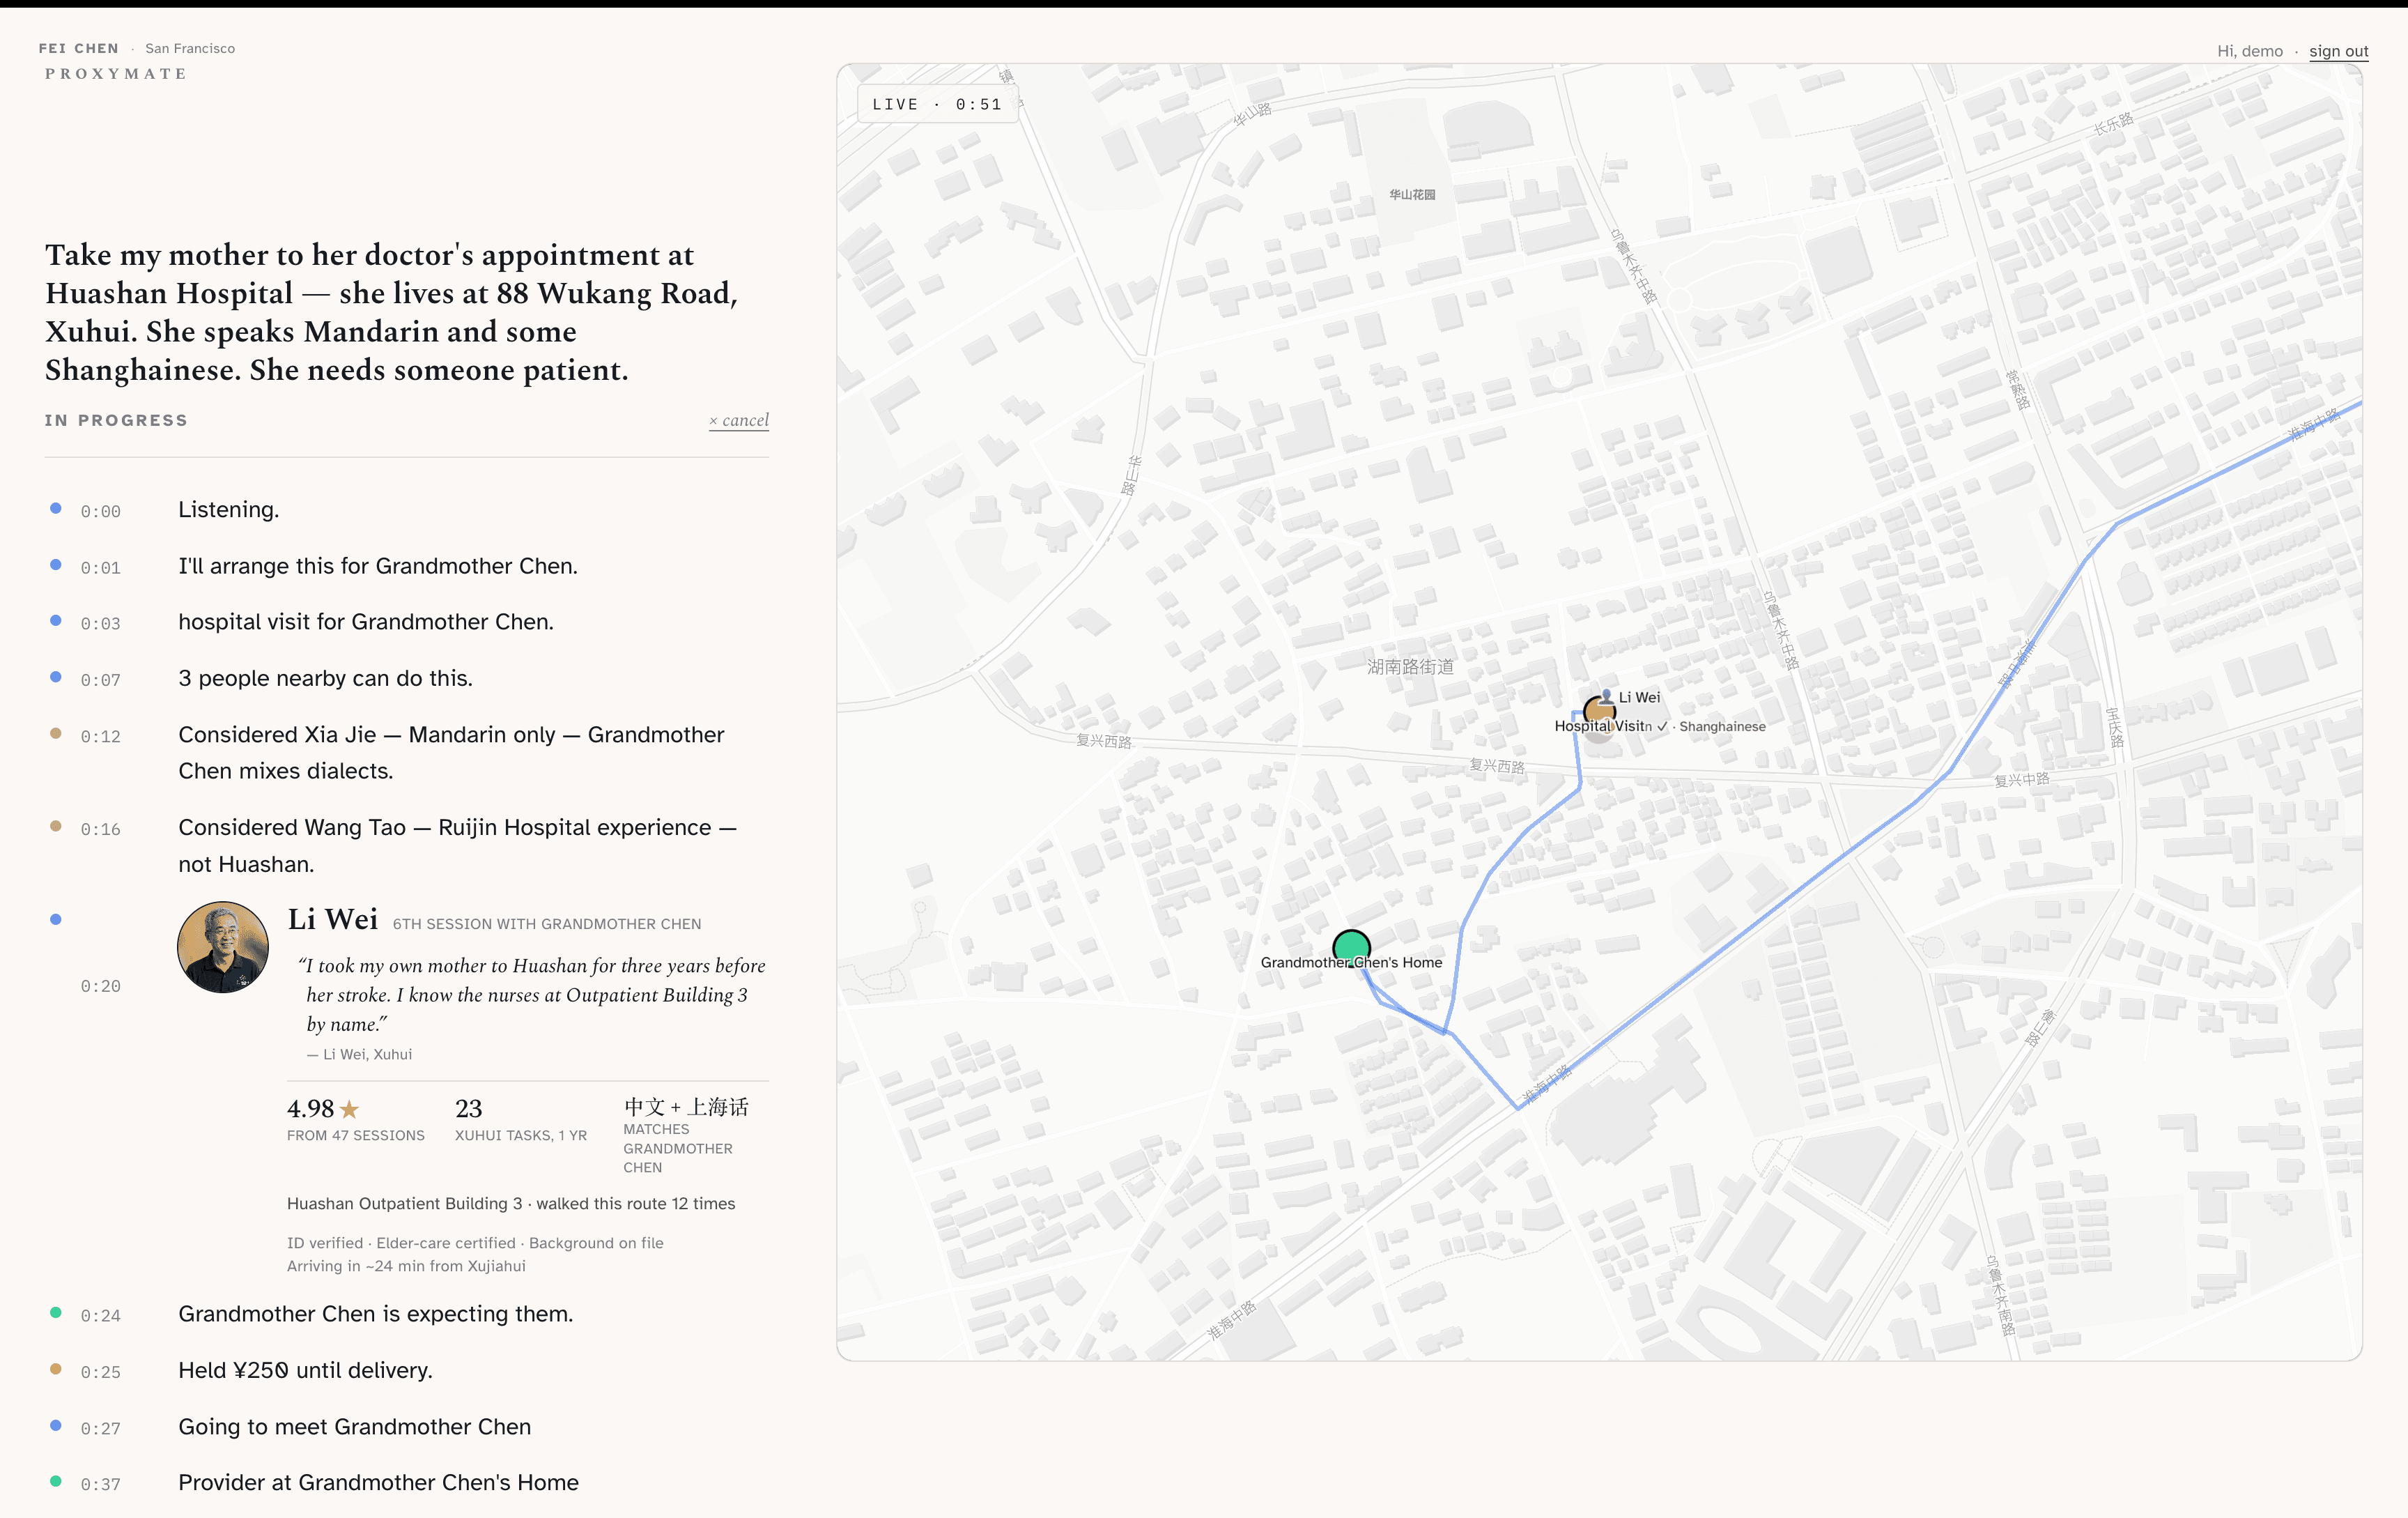
Task: Click the "6TH SESSION WITH GRANDMOTHER CHEN" label
Action: 547,924
